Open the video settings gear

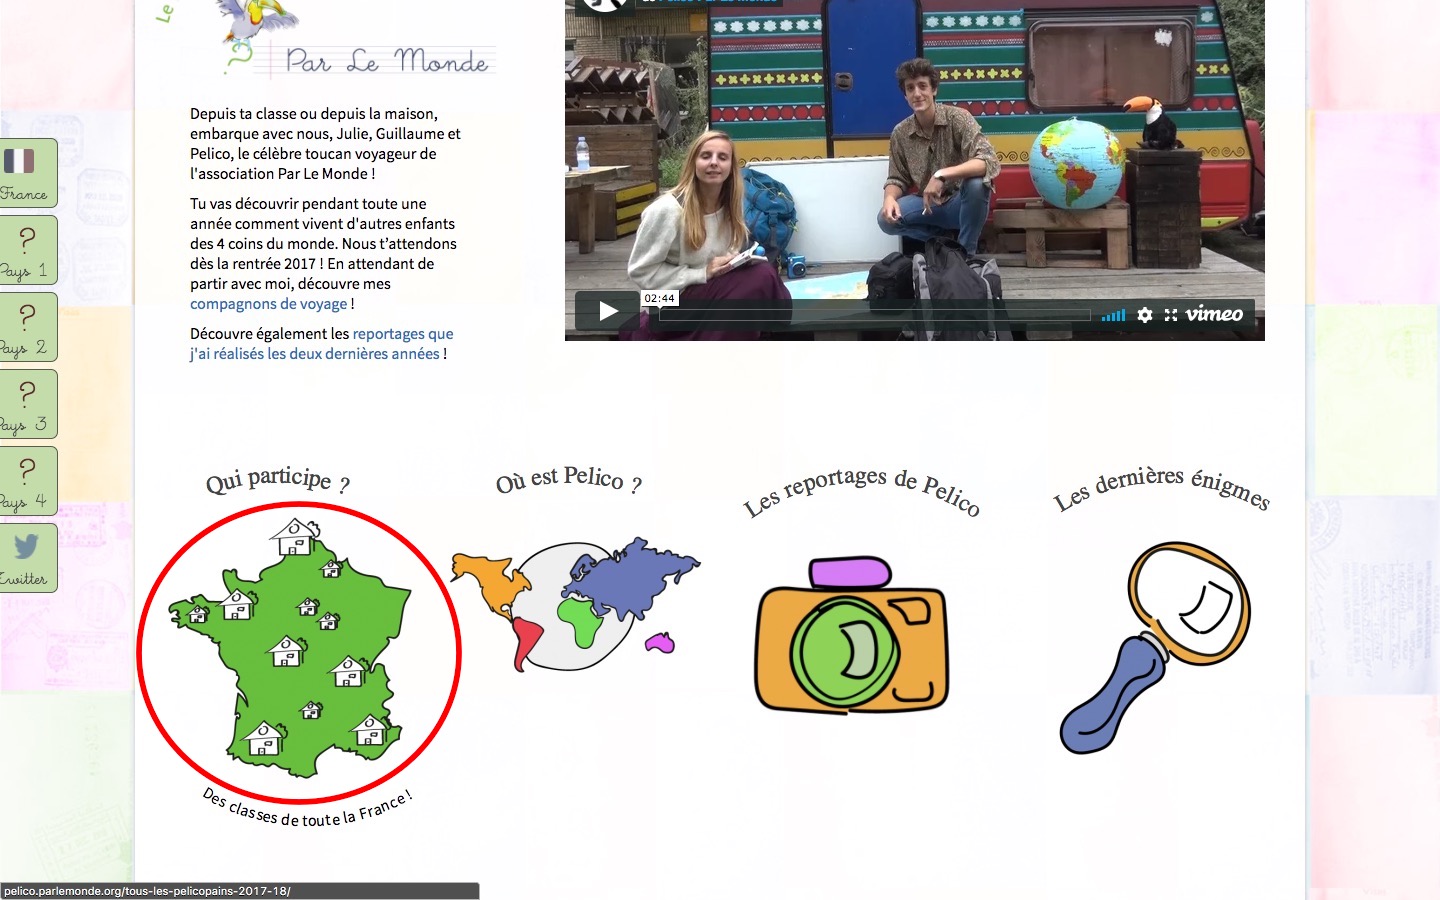pos(1145,315)
